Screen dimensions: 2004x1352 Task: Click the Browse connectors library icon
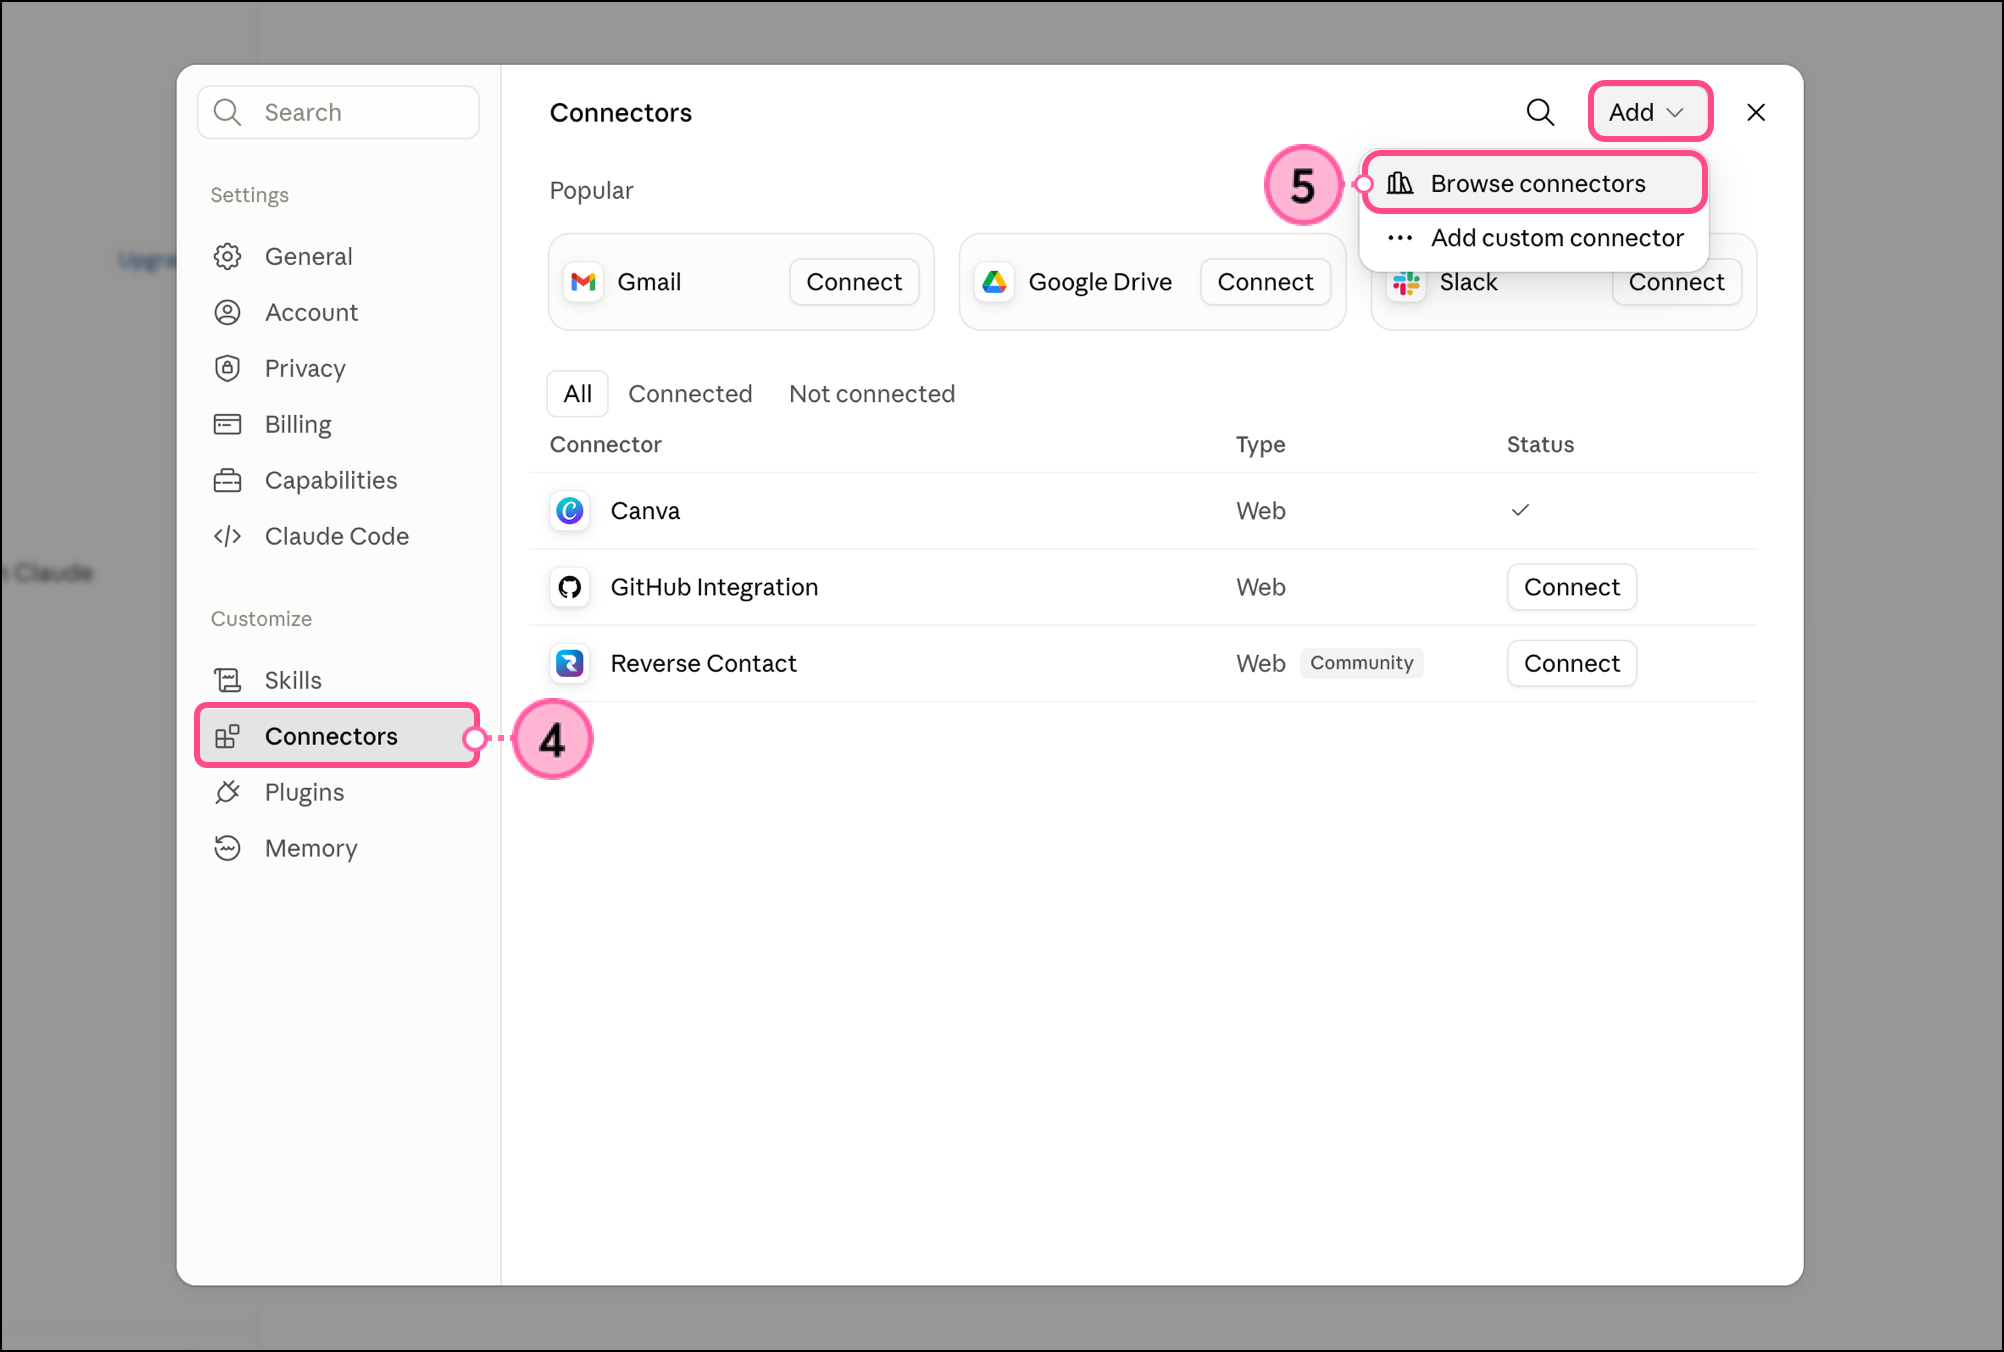point(1400,183)
